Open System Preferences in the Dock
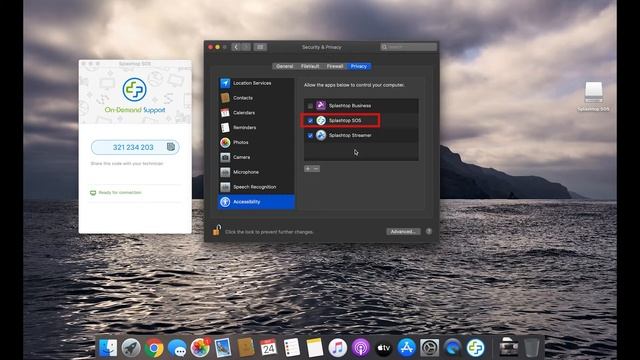The image size is (640, 360). pyautogui.click(x=429, y=348)
